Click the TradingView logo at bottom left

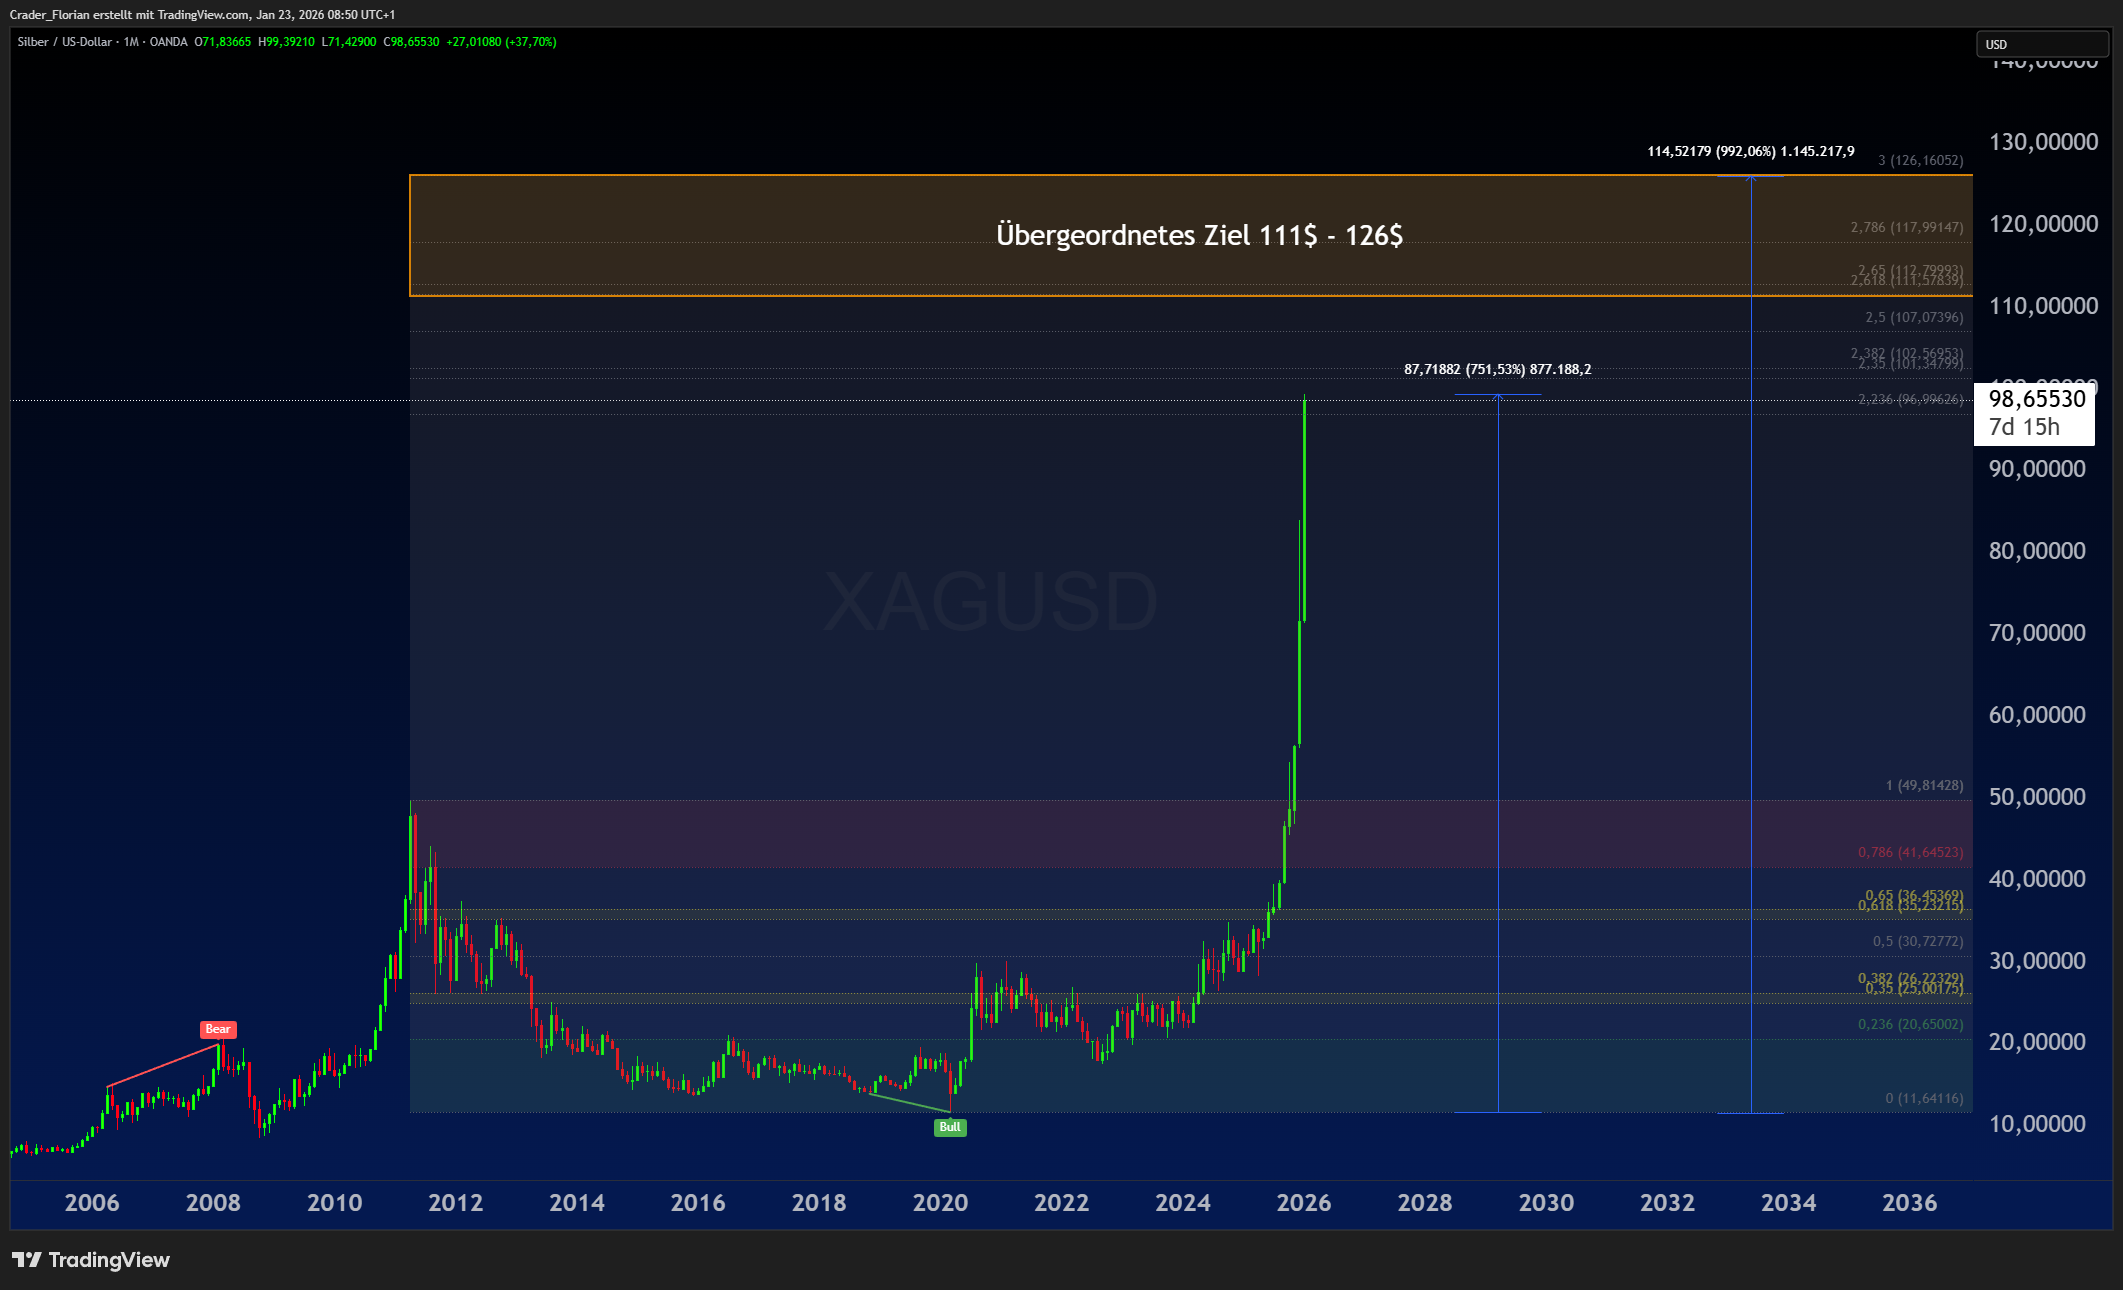tap(91, 1259)
